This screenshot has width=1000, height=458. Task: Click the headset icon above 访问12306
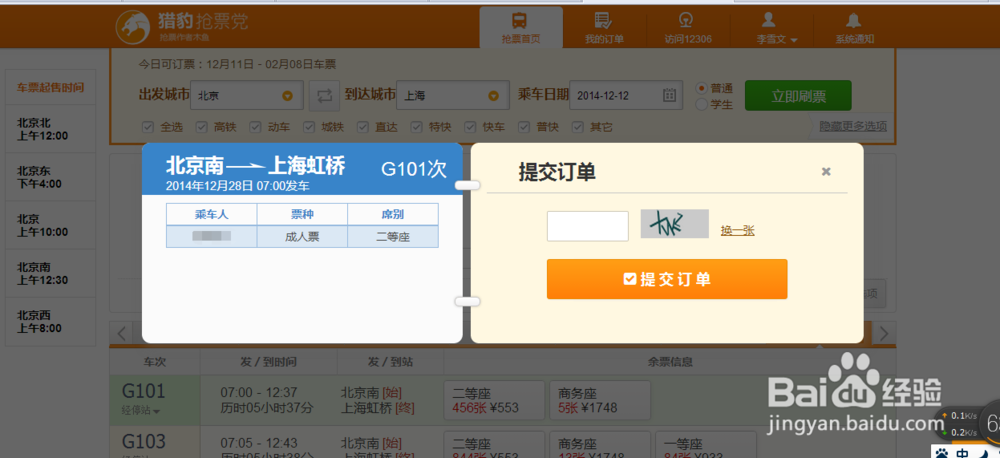click(x=686, y=20)
